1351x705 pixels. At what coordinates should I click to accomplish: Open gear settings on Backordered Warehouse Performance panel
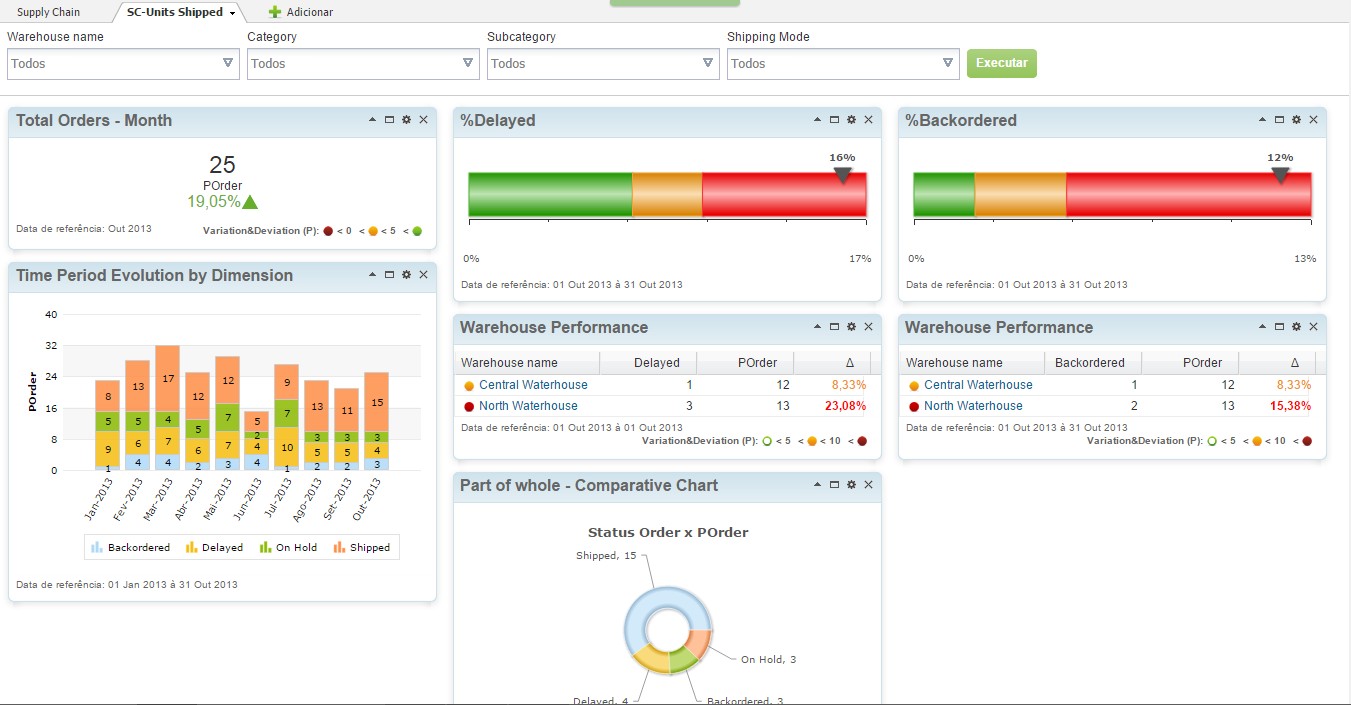pos(1296,327)
